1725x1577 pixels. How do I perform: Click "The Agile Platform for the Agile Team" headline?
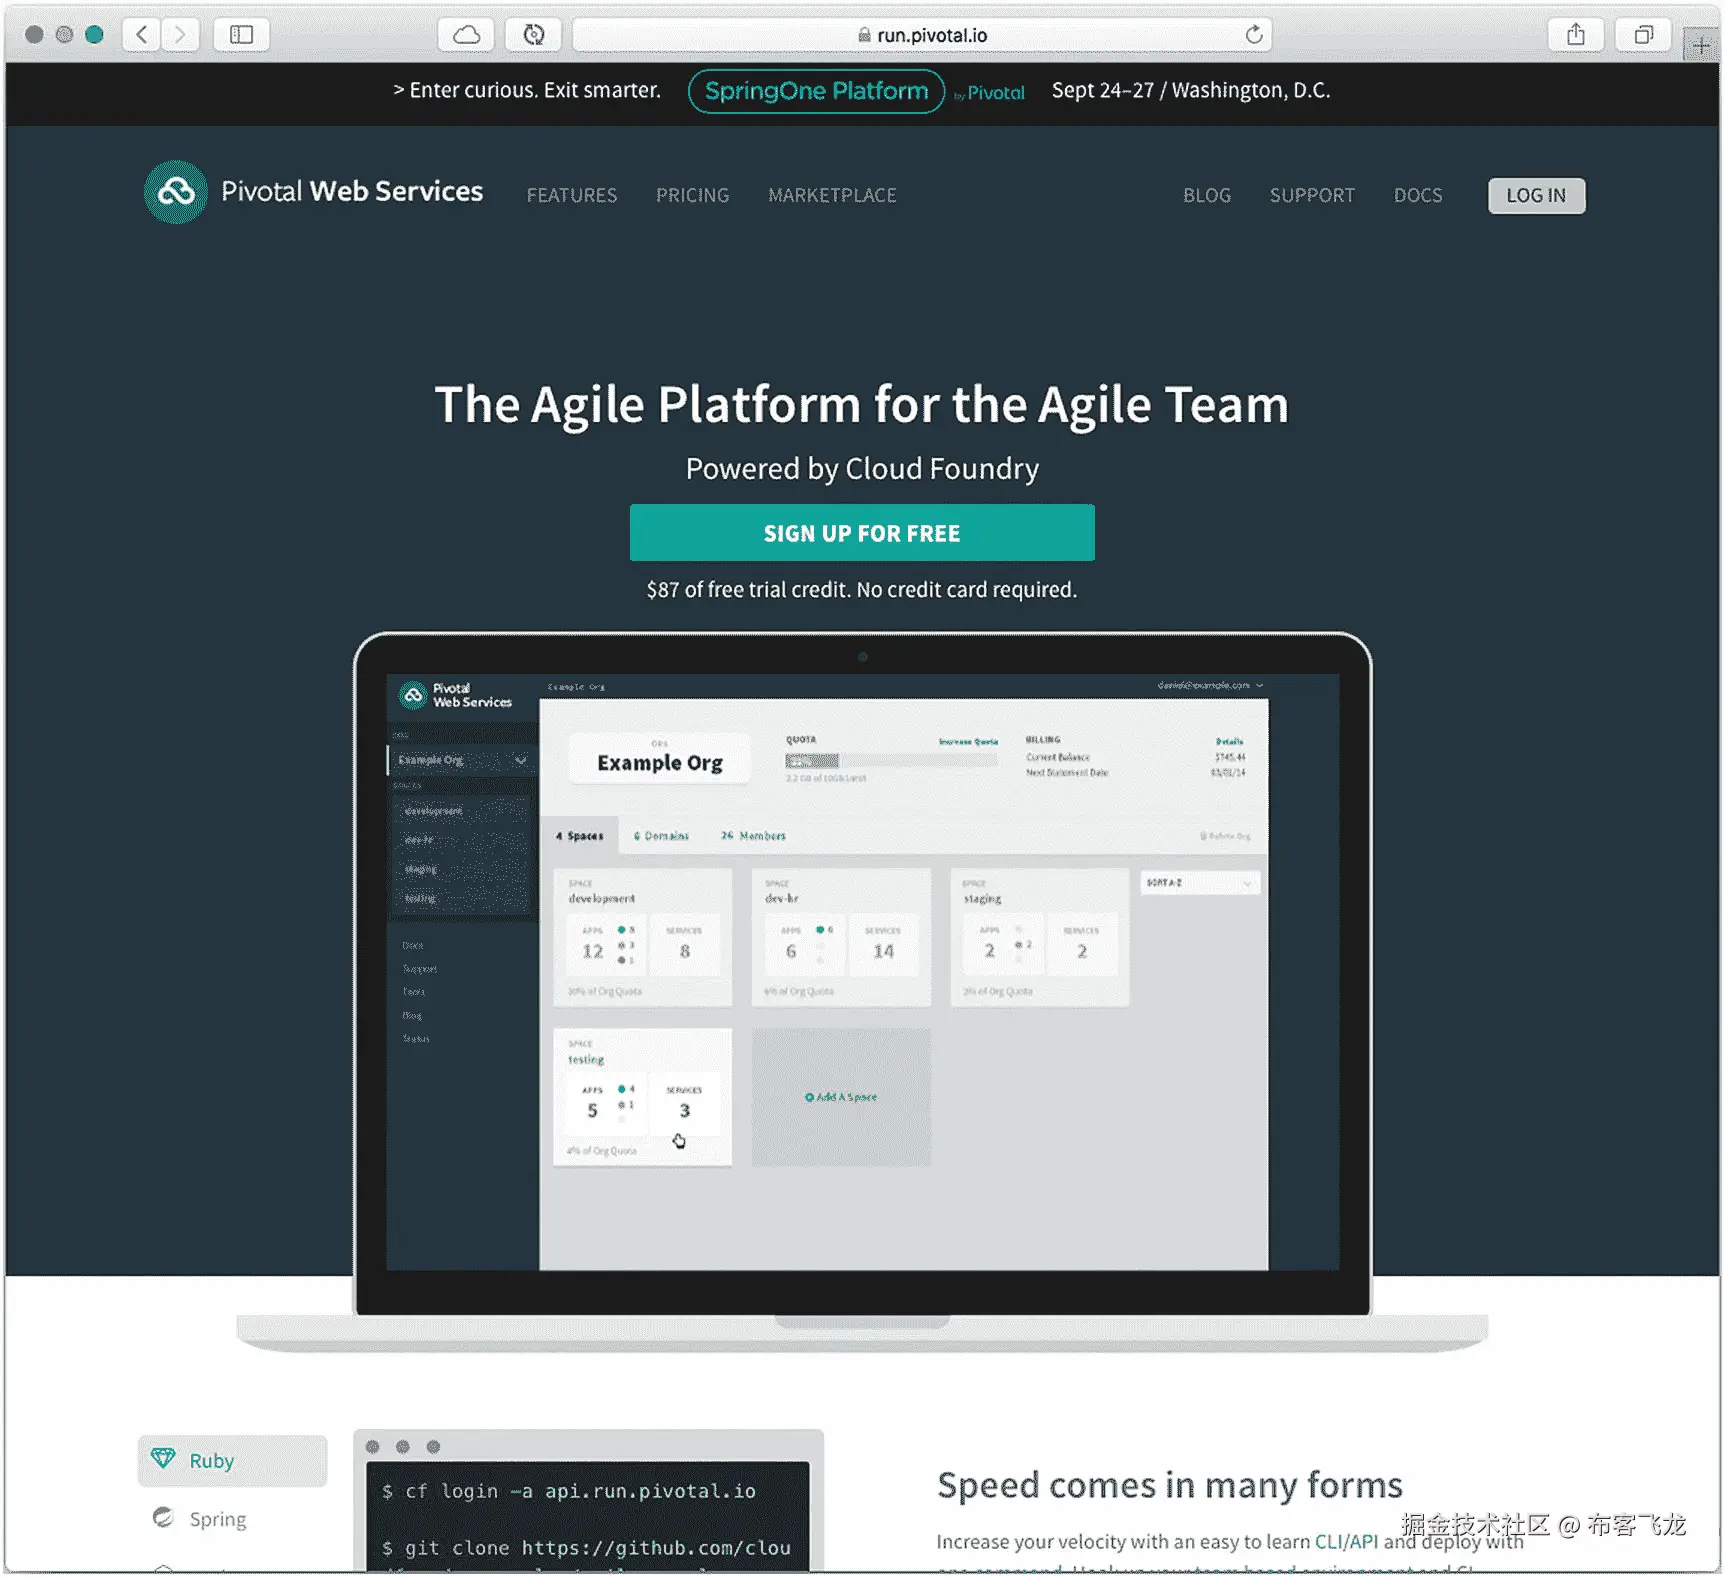[862, 405]
